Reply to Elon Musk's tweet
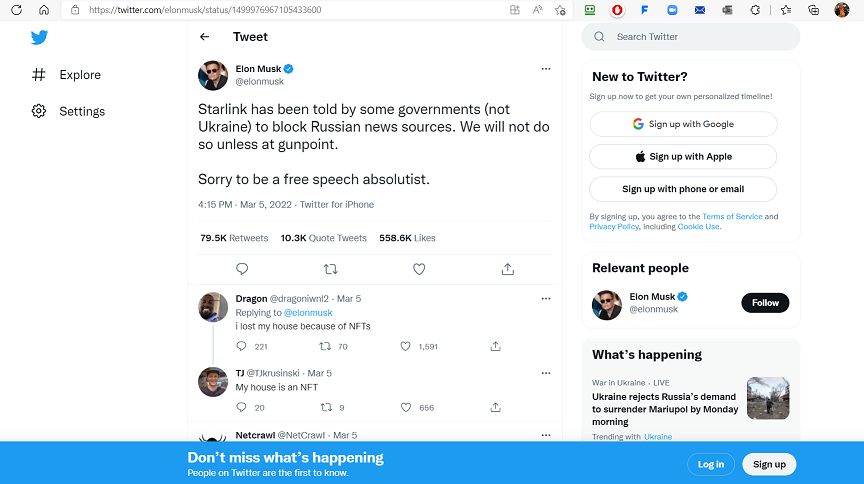 tap(242, 269)
